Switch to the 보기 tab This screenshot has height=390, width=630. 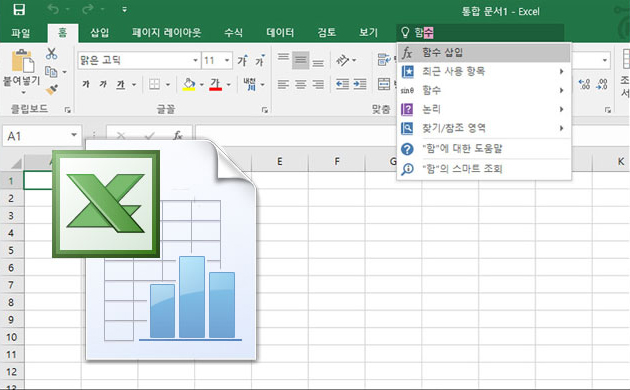click(368, 33)
